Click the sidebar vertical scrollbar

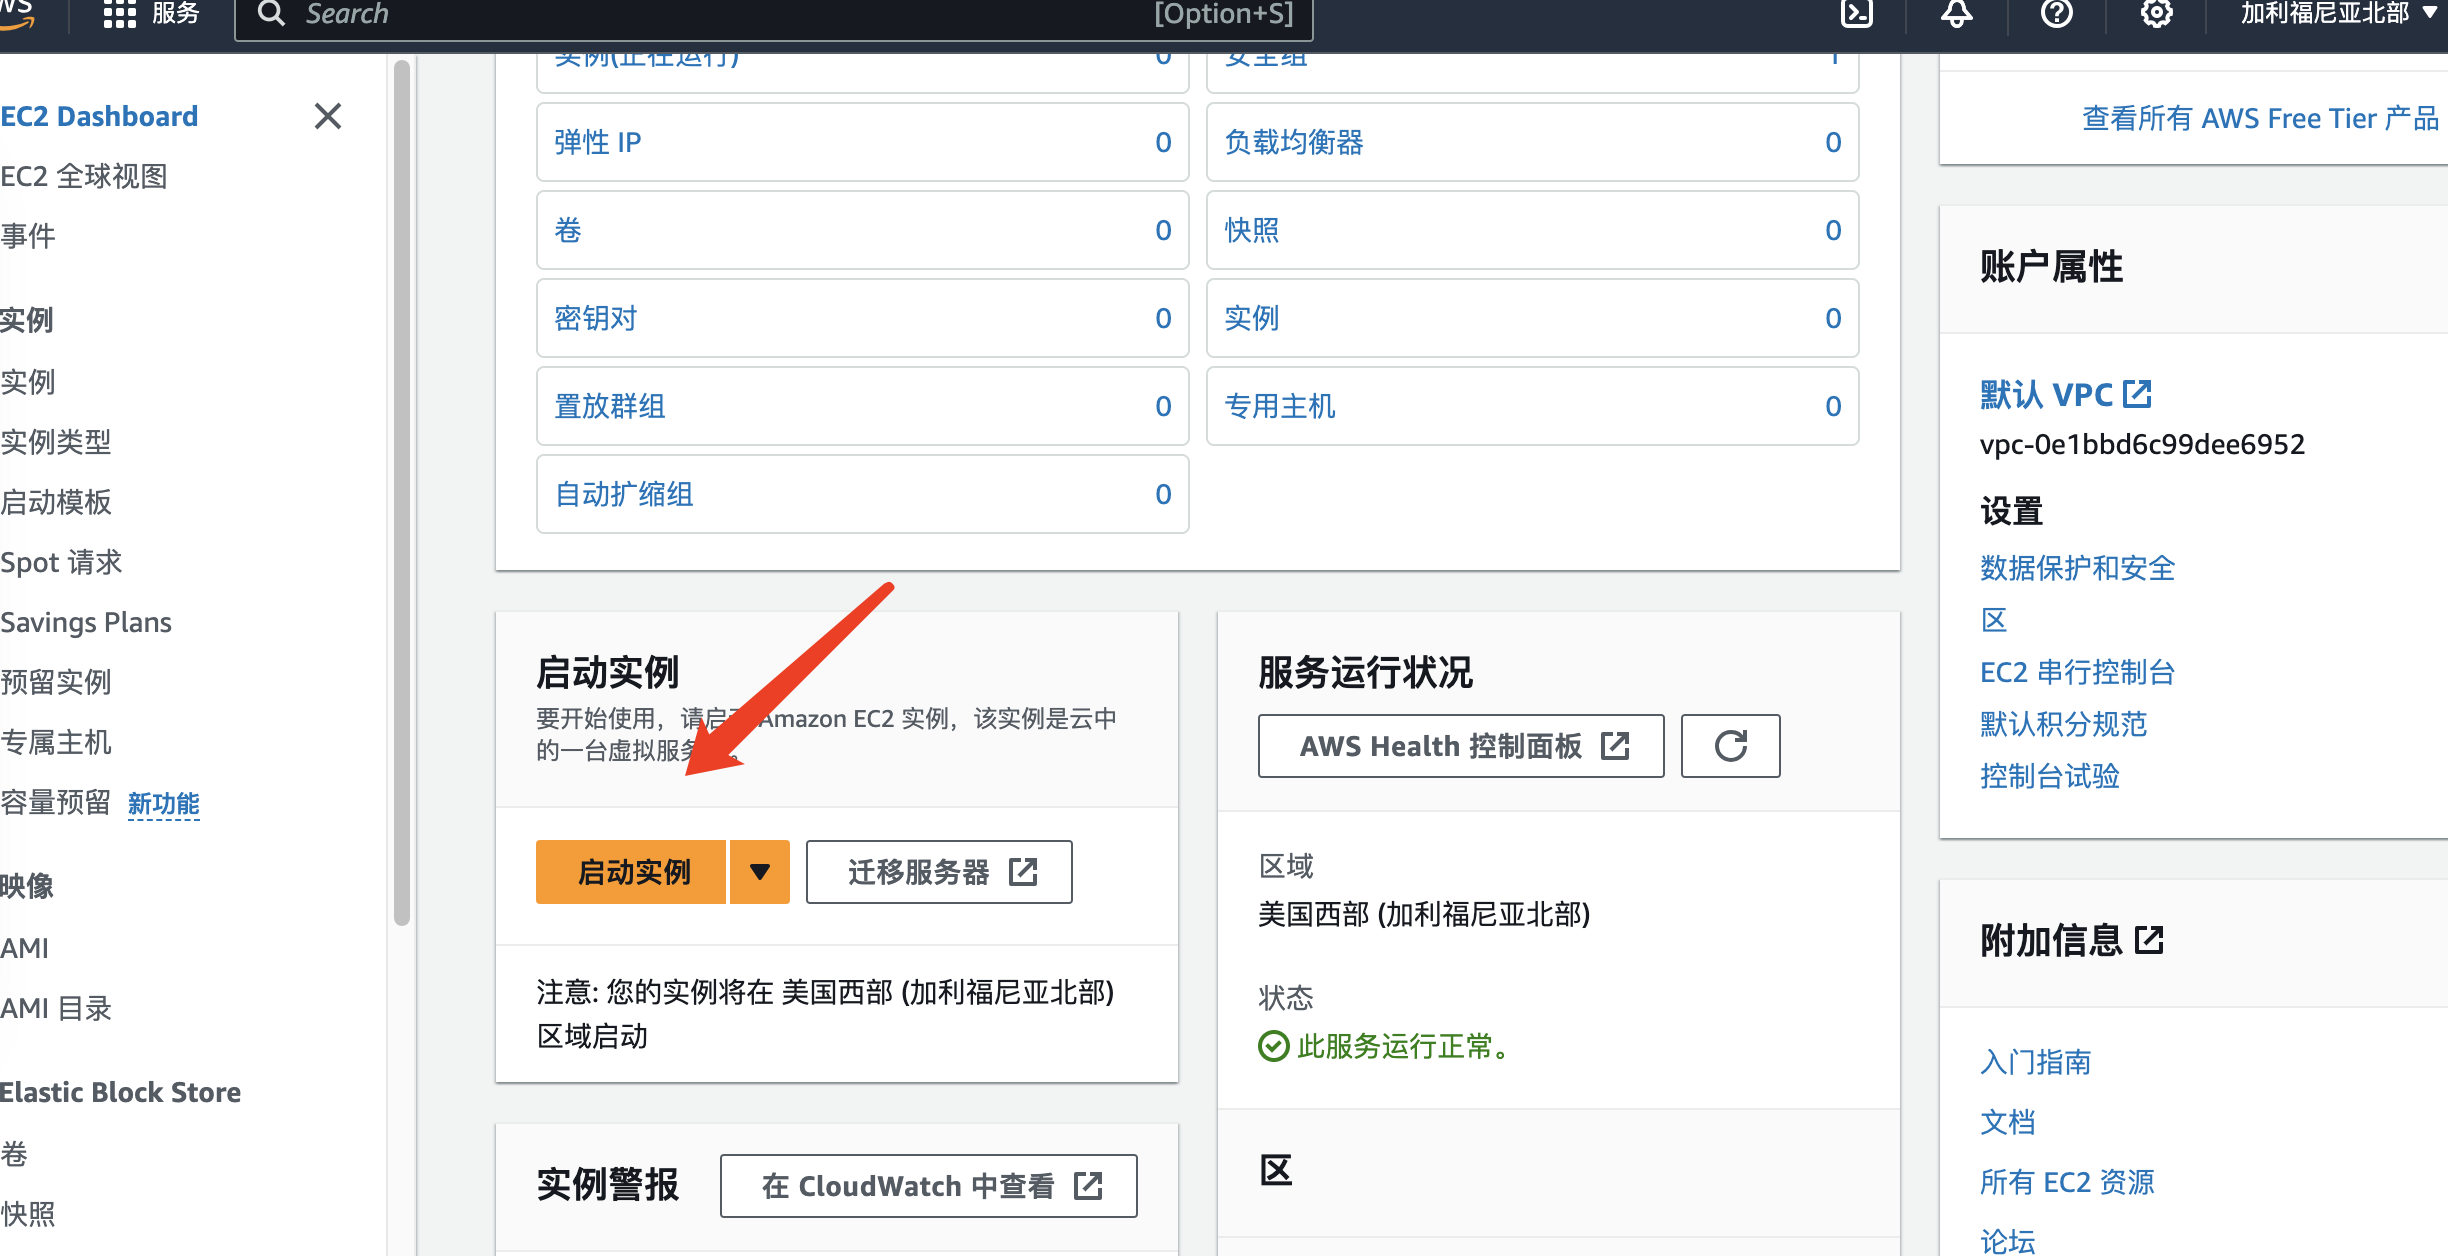tap(402, 493)
